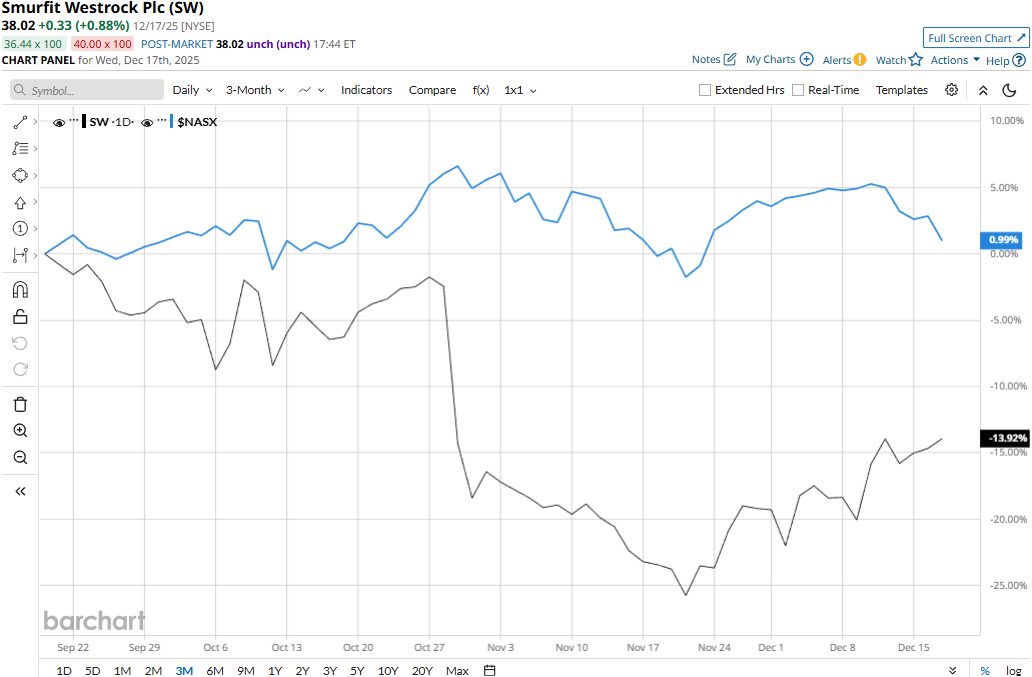Undo the last chart change

click(20, 343)
